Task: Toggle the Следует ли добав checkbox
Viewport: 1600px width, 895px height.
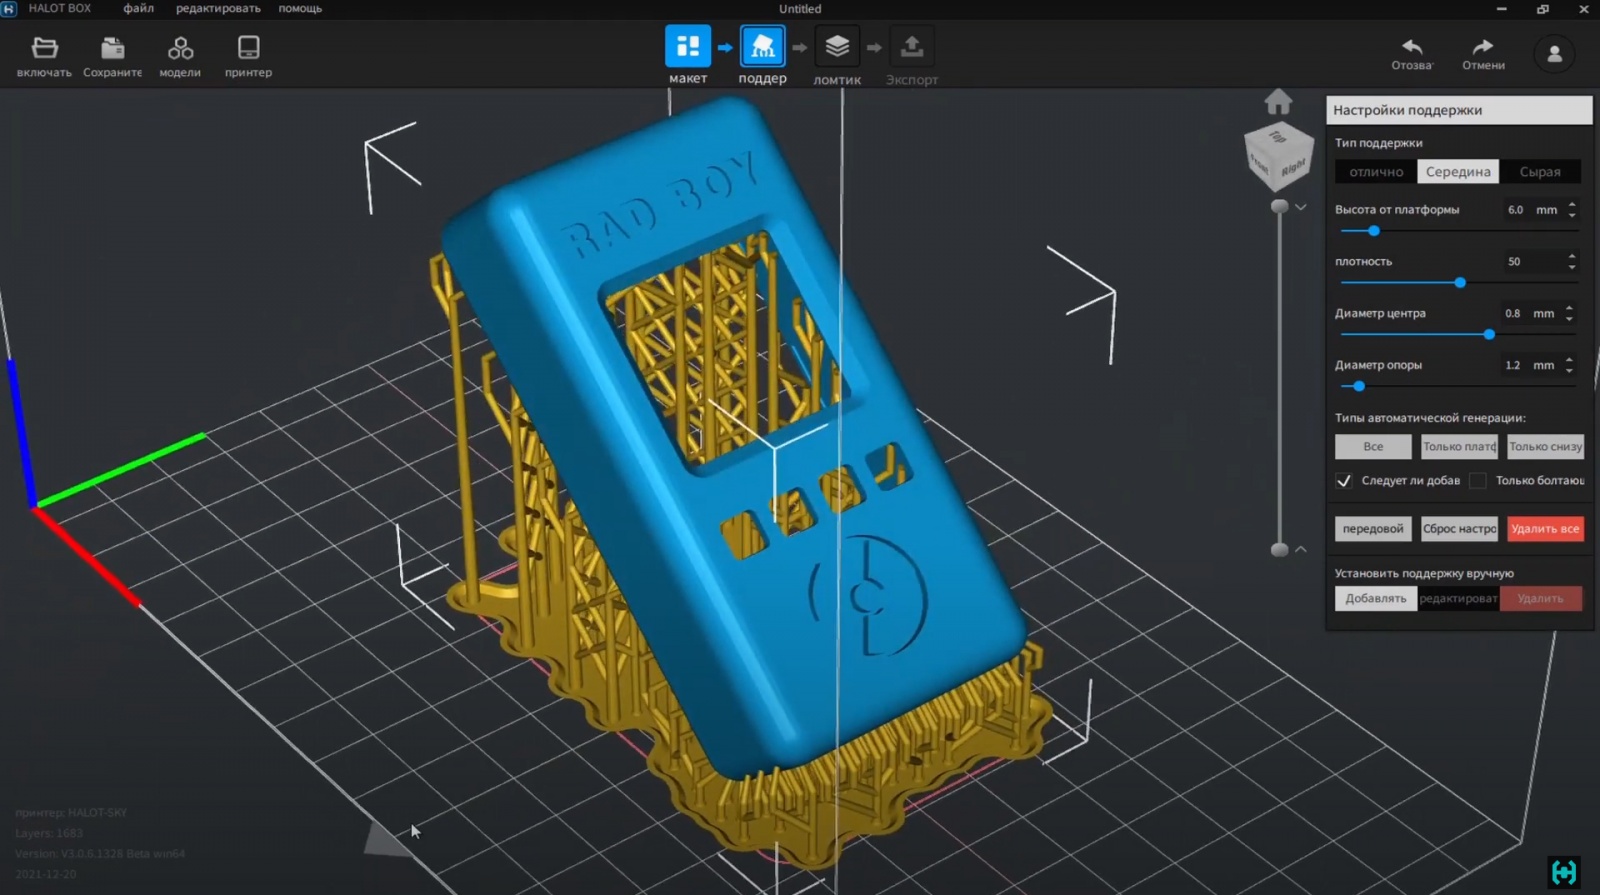Action: (x=1344, y=481)
